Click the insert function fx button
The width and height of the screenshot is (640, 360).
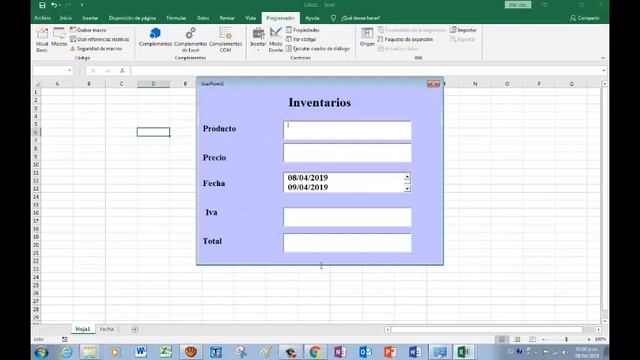pyautogui.click(x=122, y=71)
